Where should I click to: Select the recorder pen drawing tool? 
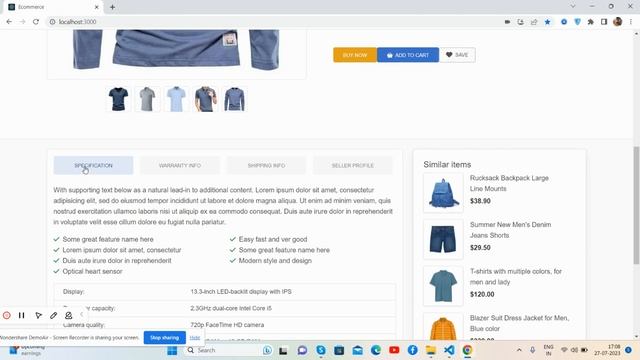53,315
